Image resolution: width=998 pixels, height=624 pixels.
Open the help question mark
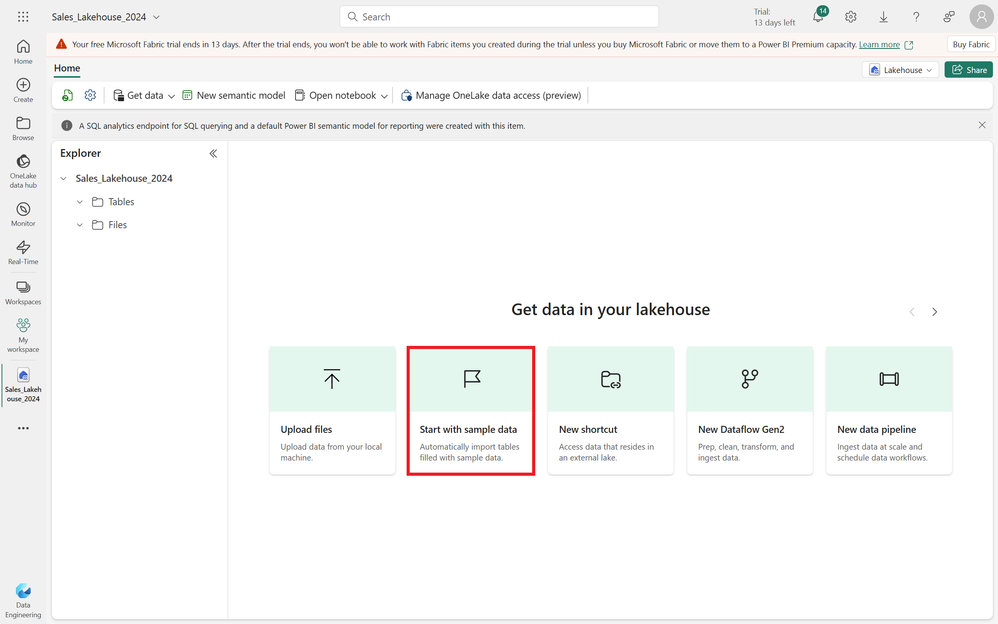(916, 17)
